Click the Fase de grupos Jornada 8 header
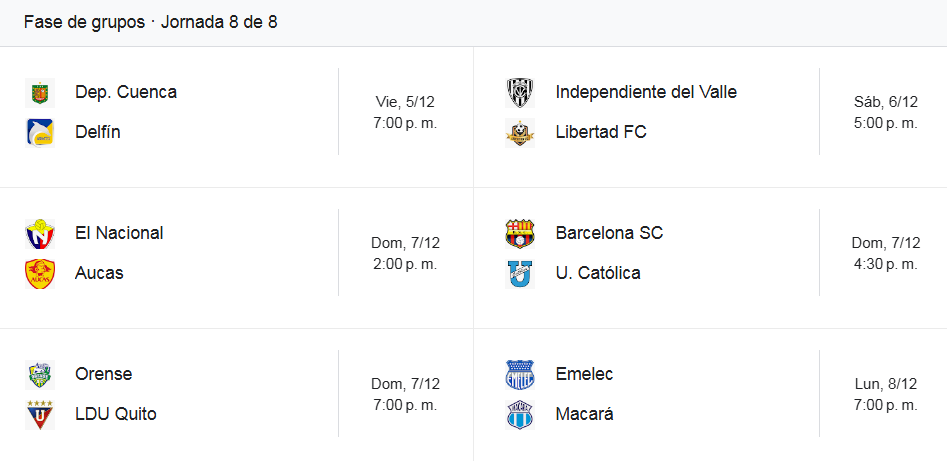This screenshot has height=461, width=947. 150,22
